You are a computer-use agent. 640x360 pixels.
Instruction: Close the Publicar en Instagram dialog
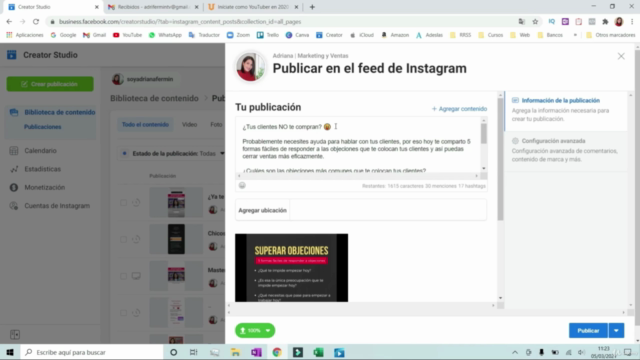(621, 56)
